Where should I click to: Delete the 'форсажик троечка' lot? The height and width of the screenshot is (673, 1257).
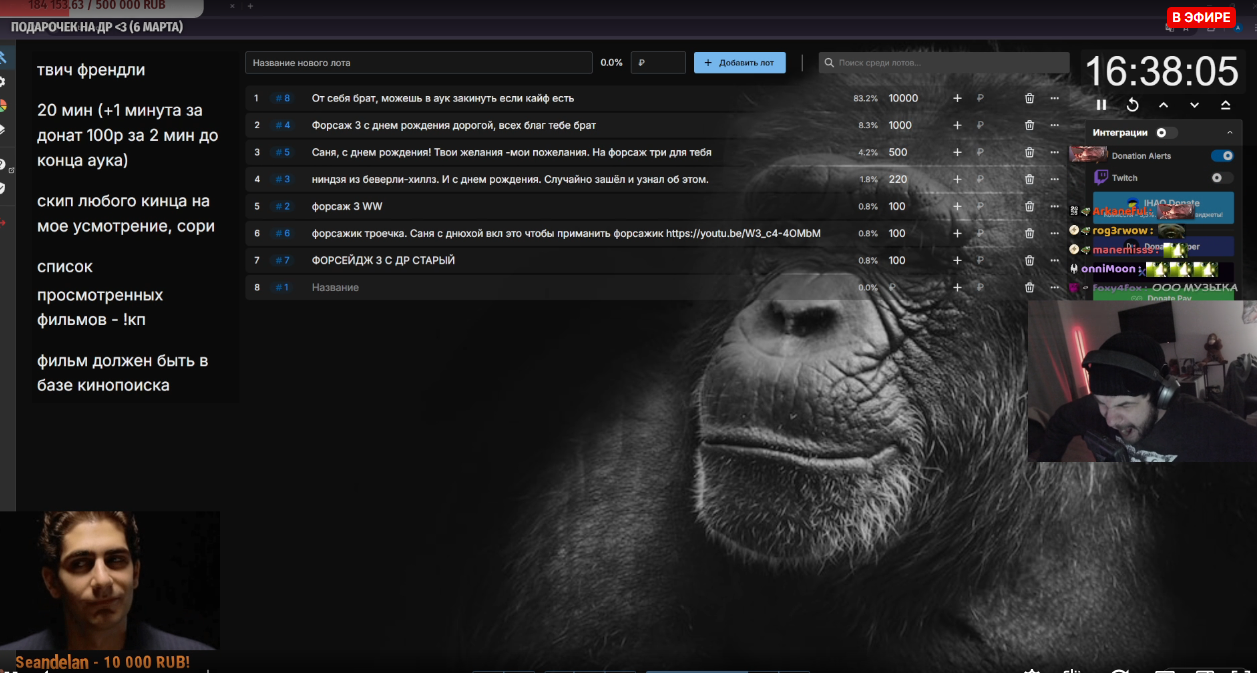pyautogui.click(x=1030, y=233)
